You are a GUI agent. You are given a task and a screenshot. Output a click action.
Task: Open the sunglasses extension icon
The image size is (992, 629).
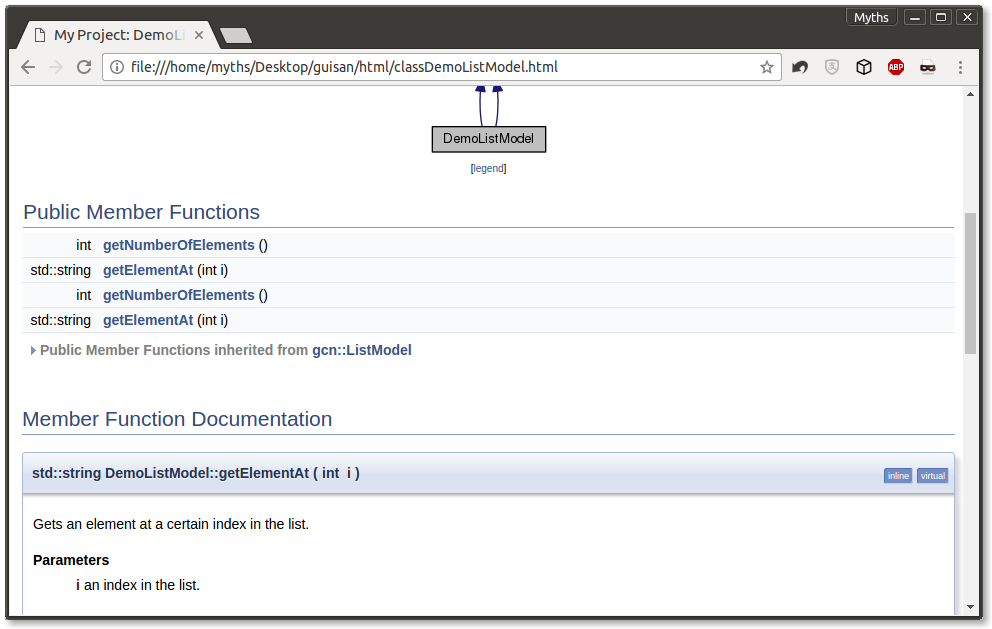click(x=927, y=67)
